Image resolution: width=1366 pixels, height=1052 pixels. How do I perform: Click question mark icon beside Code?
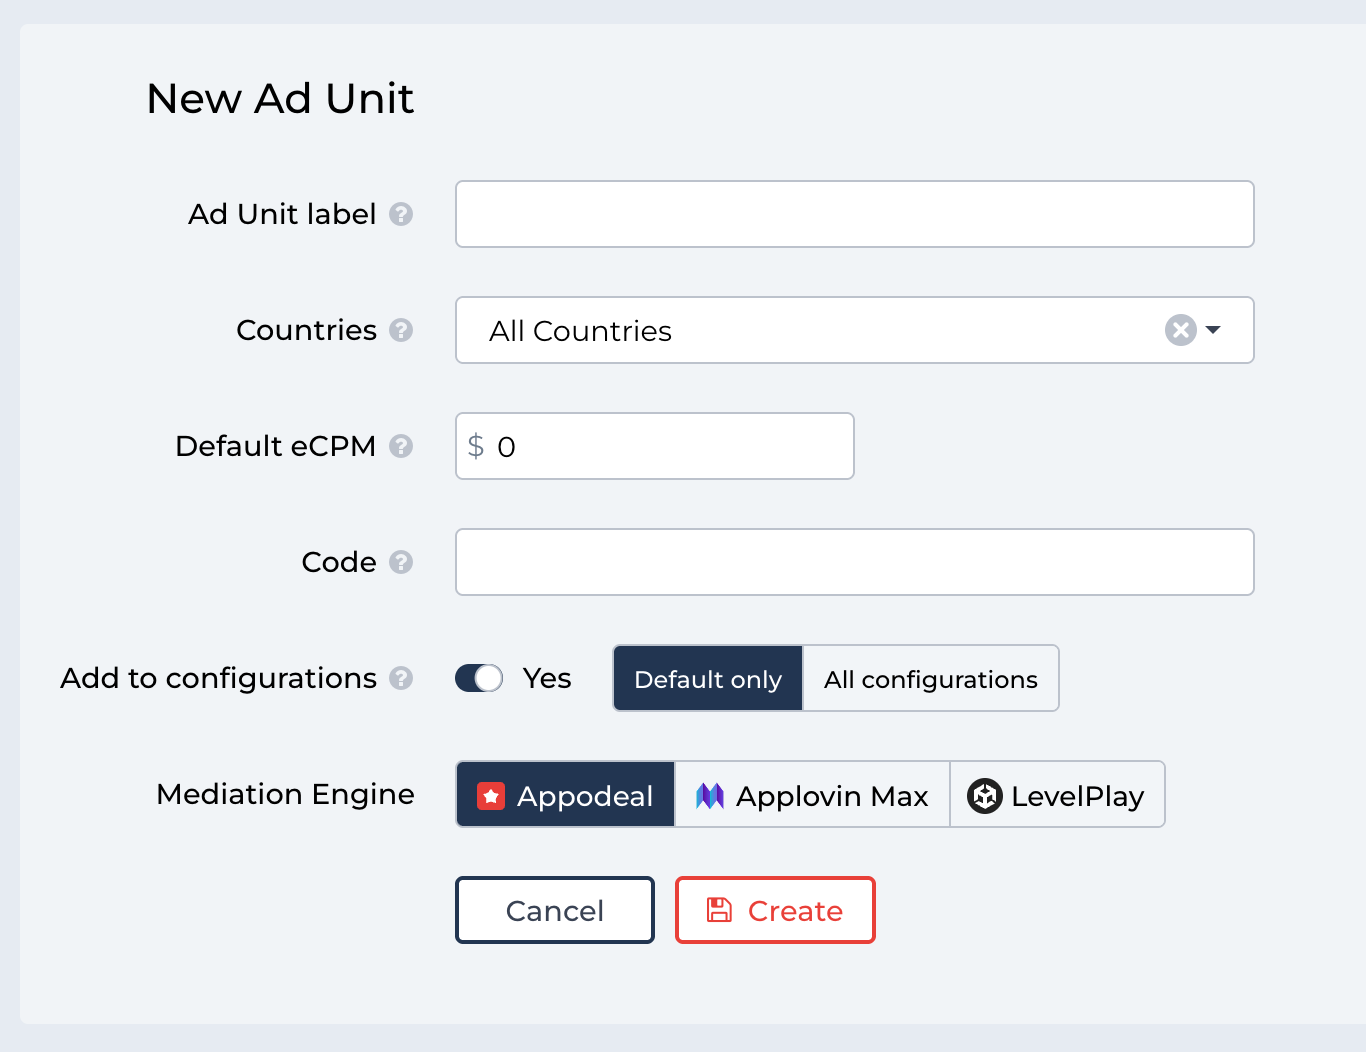coord(401,562)
